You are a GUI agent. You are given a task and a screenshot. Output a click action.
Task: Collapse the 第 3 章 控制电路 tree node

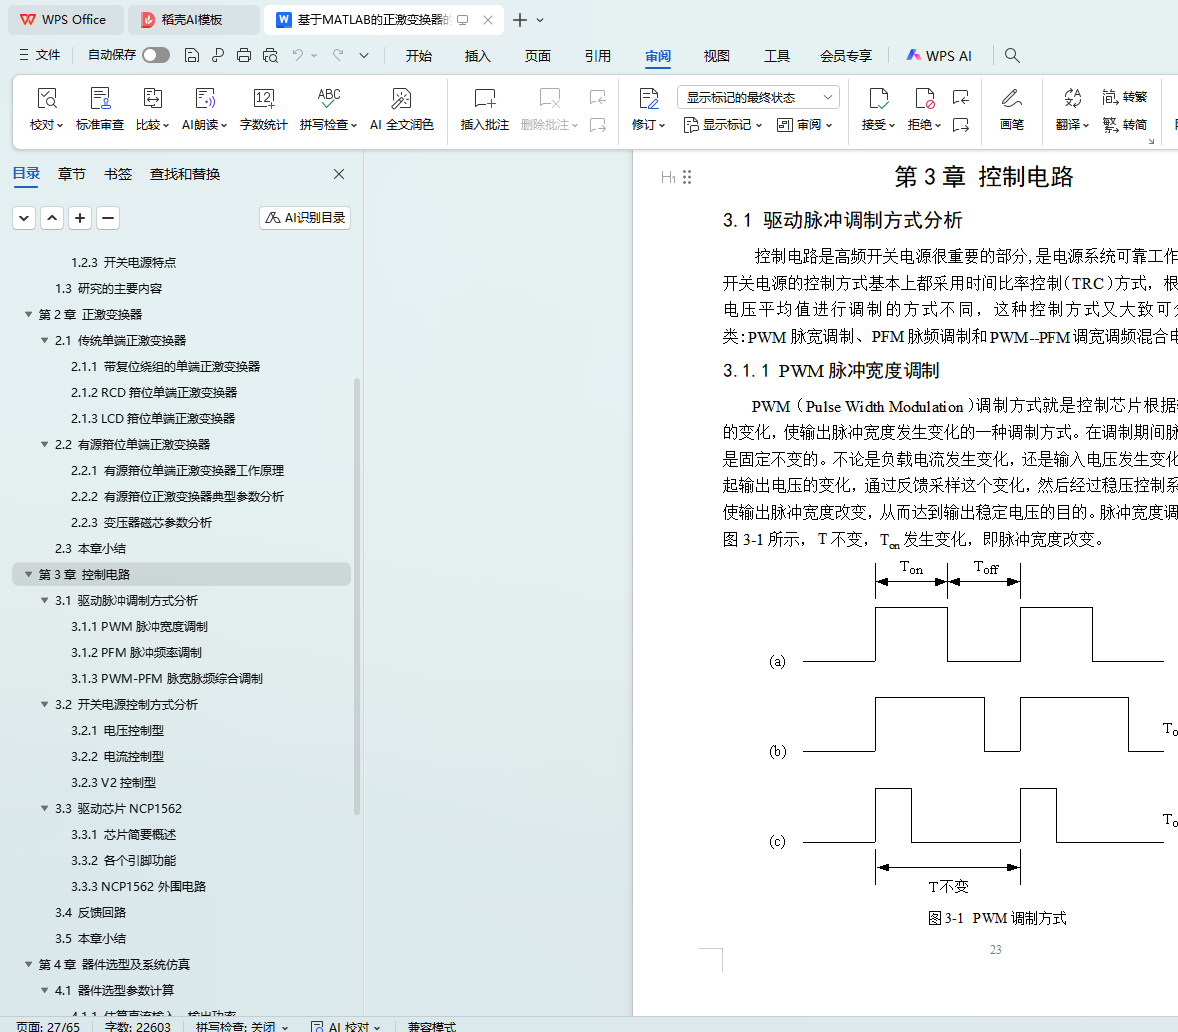point(28,575)
